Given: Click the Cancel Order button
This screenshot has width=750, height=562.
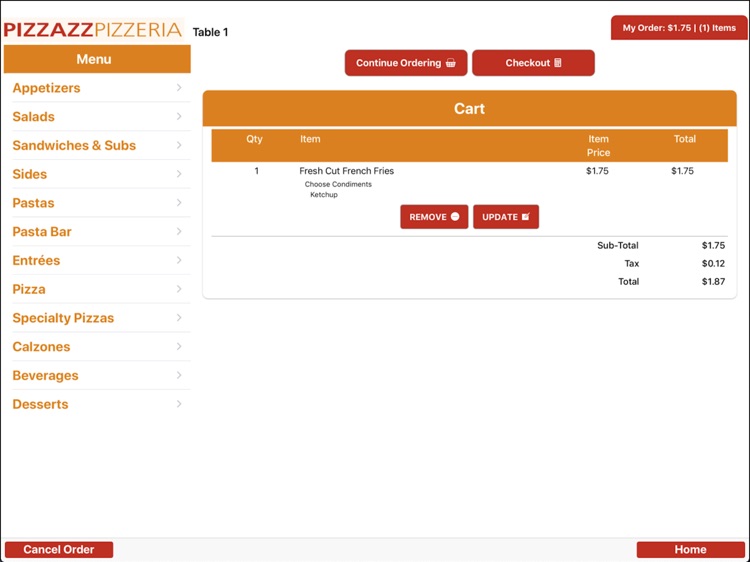Looking at the screenshot, I should click(x=59, y=549).
